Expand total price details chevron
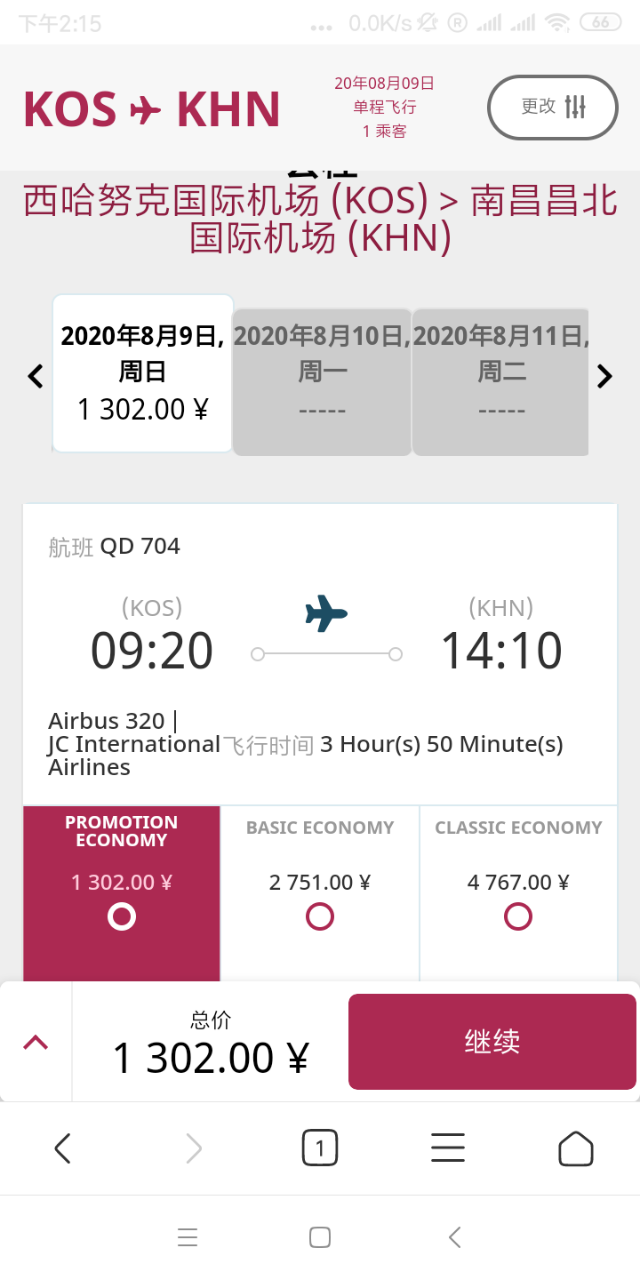 (x=35, y=1042)
